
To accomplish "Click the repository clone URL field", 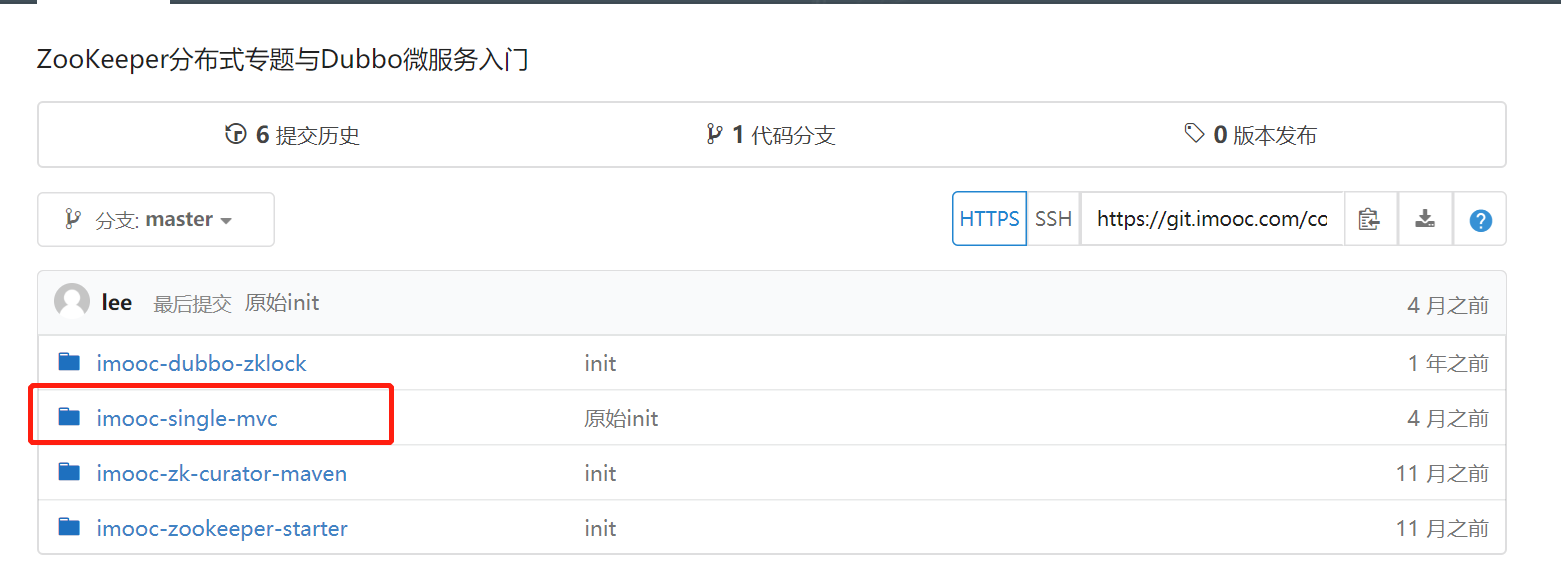I will (1212, 219).
